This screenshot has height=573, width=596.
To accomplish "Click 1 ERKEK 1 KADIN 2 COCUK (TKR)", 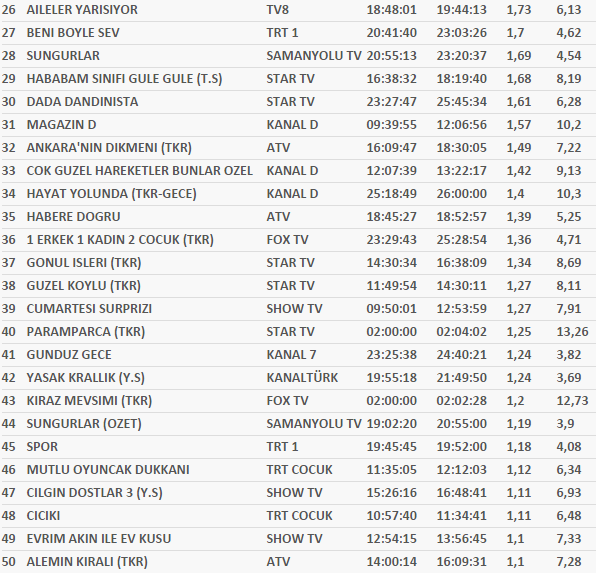I will click(x=120, y=240).
